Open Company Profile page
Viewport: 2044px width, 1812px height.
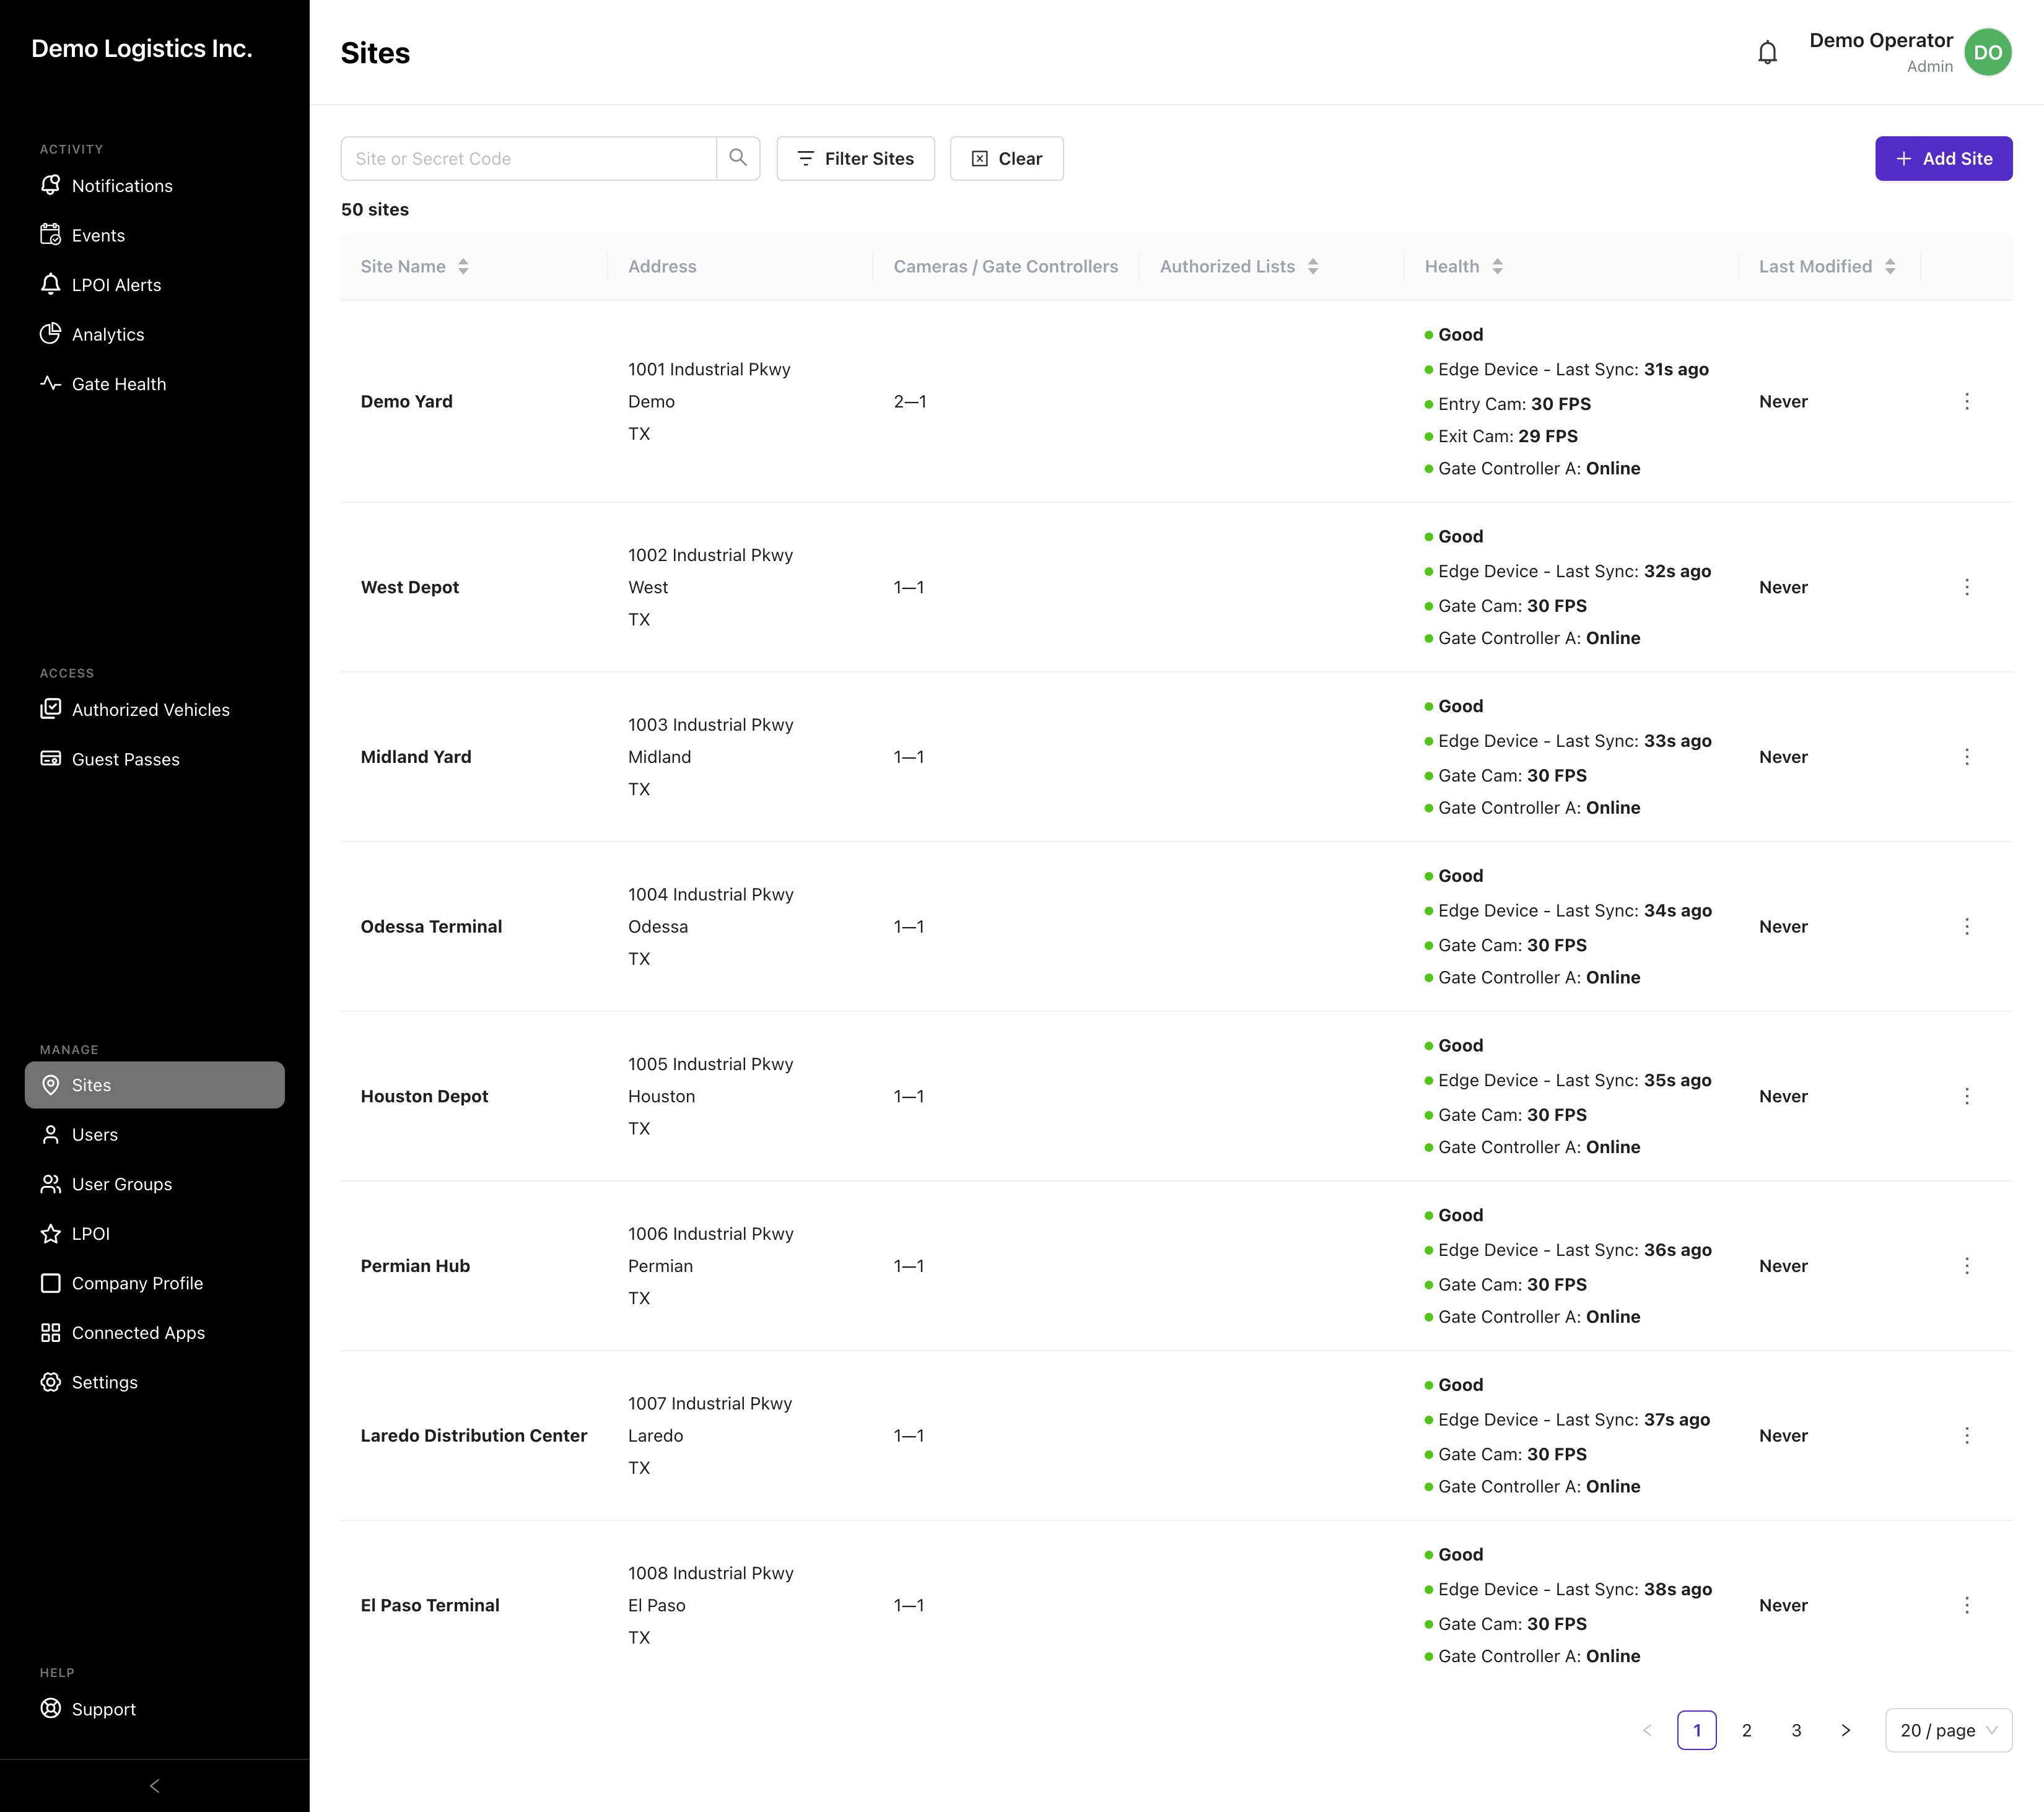(155, 1283)
